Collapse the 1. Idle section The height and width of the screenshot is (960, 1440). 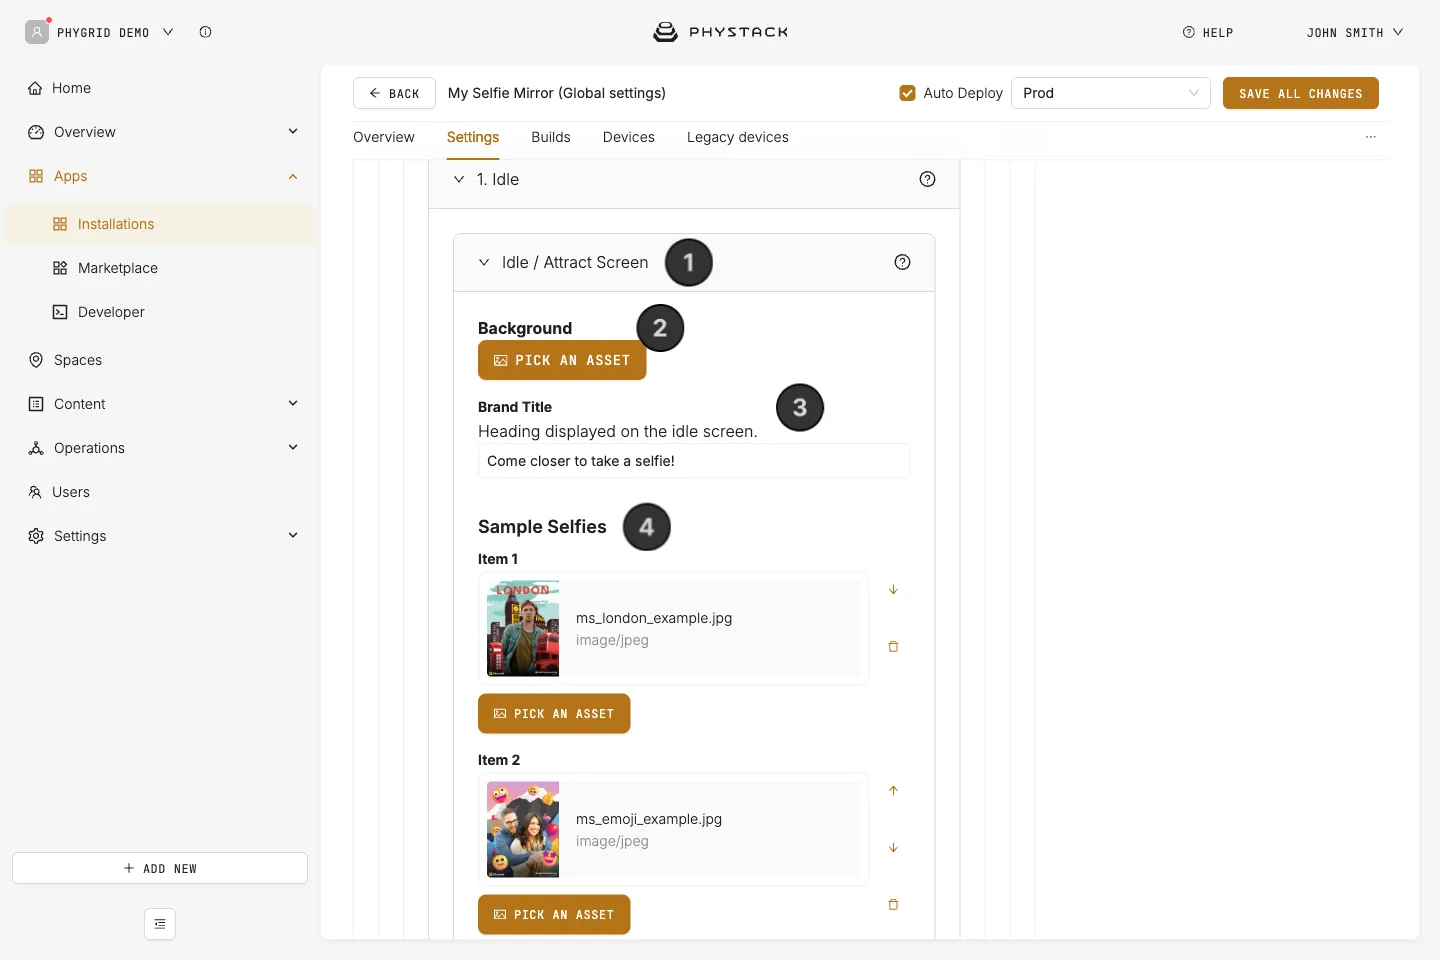pos(459,179)
